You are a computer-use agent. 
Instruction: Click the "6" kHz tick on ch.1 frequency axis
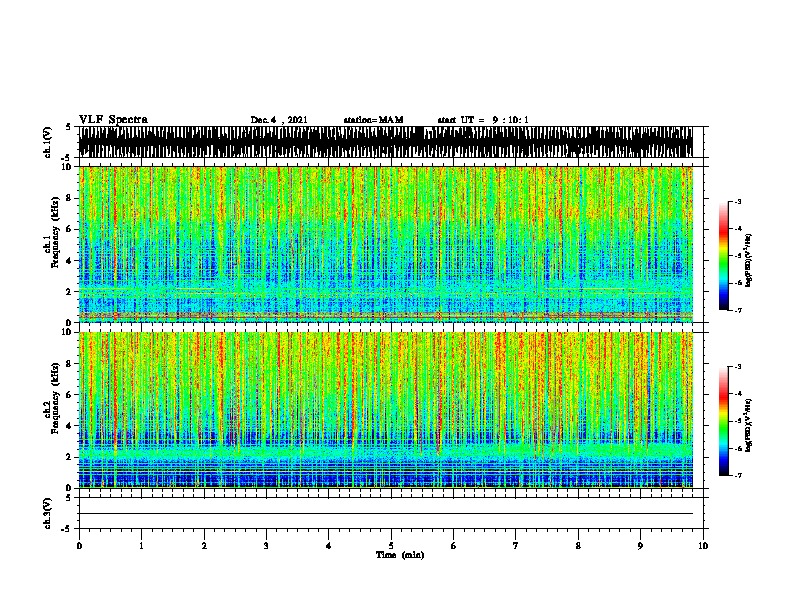point(69,229)
